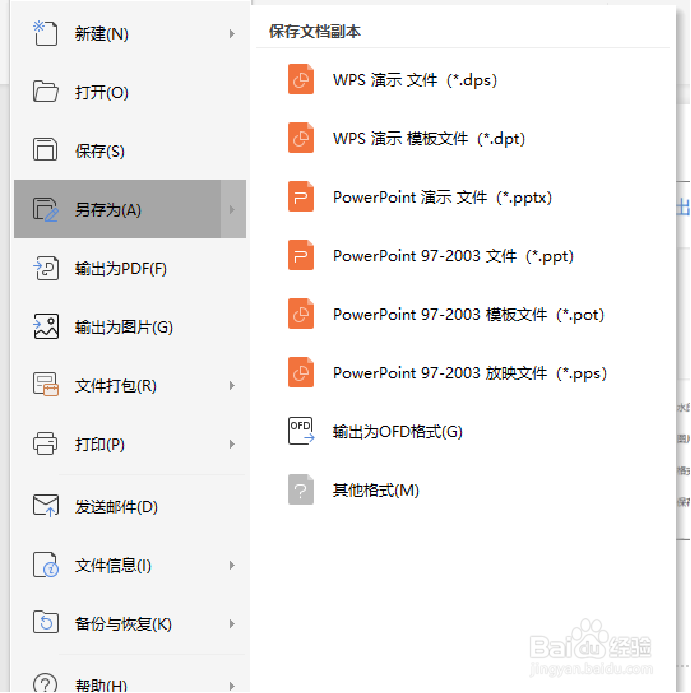
Task: Click the Export as picture icon
Action: point(46,327)
